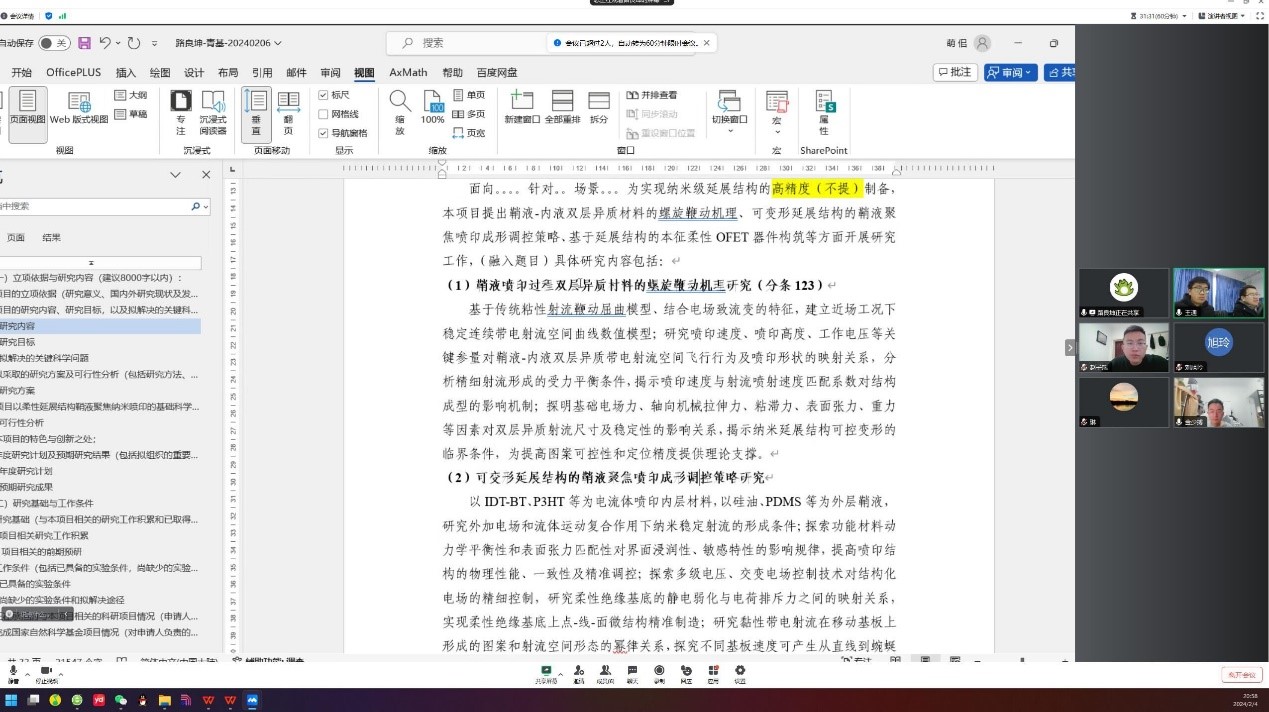The height and width of the screenshot is (712, 1269).
Task: Open the Undo history dropdown arrow
Action: (118, 43)
